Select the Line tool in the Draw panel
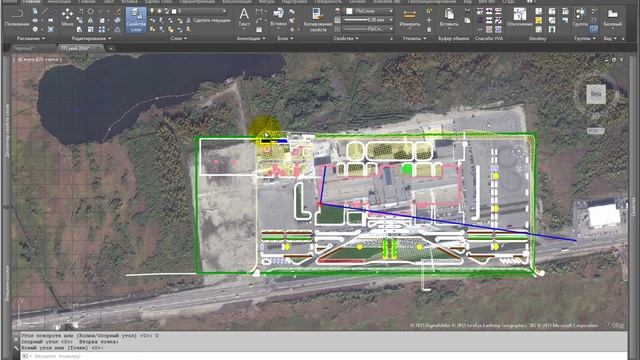Screen dimensions: 640x360 [44, 11]
